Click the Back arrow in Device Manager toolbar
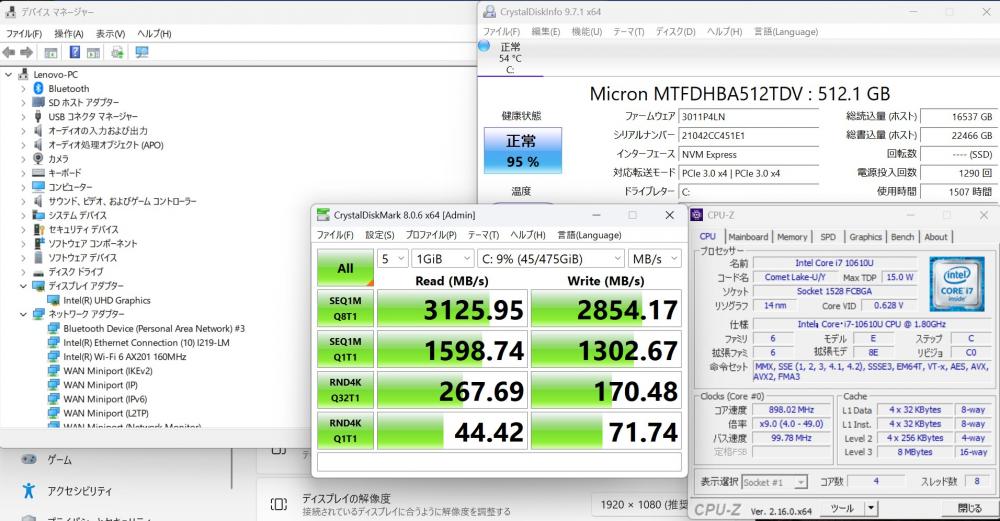1000x521 pixels. coord(9,52)
